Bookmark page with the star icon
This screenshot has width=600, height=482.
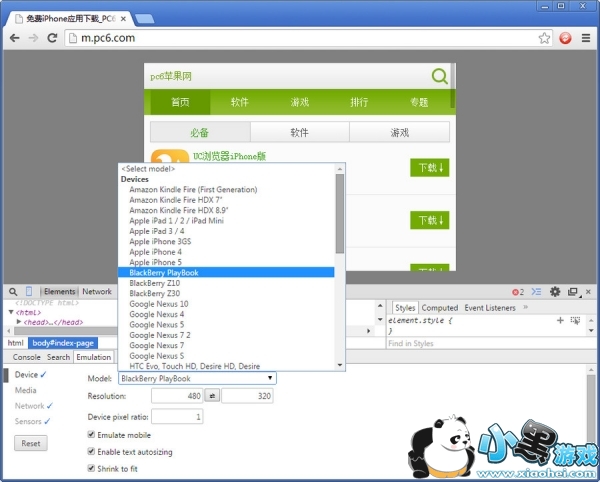point(544,38)
